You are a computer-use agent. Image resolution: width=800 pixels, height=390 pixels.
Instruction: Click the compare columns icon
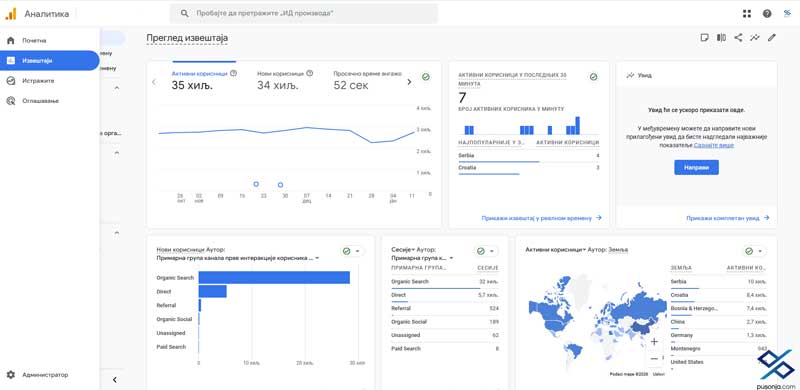(721, 37)
